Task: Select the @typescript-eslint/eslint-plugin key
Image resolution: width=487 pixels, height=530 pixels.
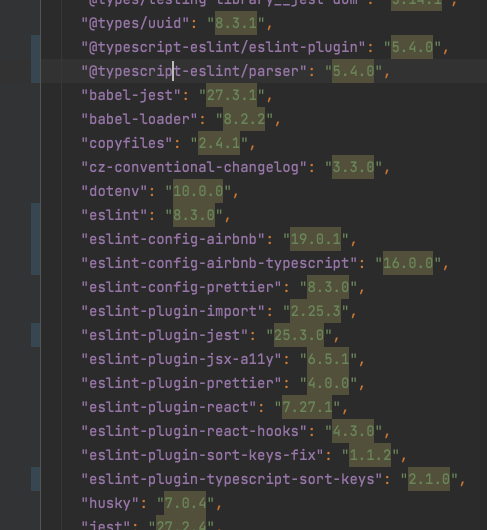Action: click(x=223, y=47)
